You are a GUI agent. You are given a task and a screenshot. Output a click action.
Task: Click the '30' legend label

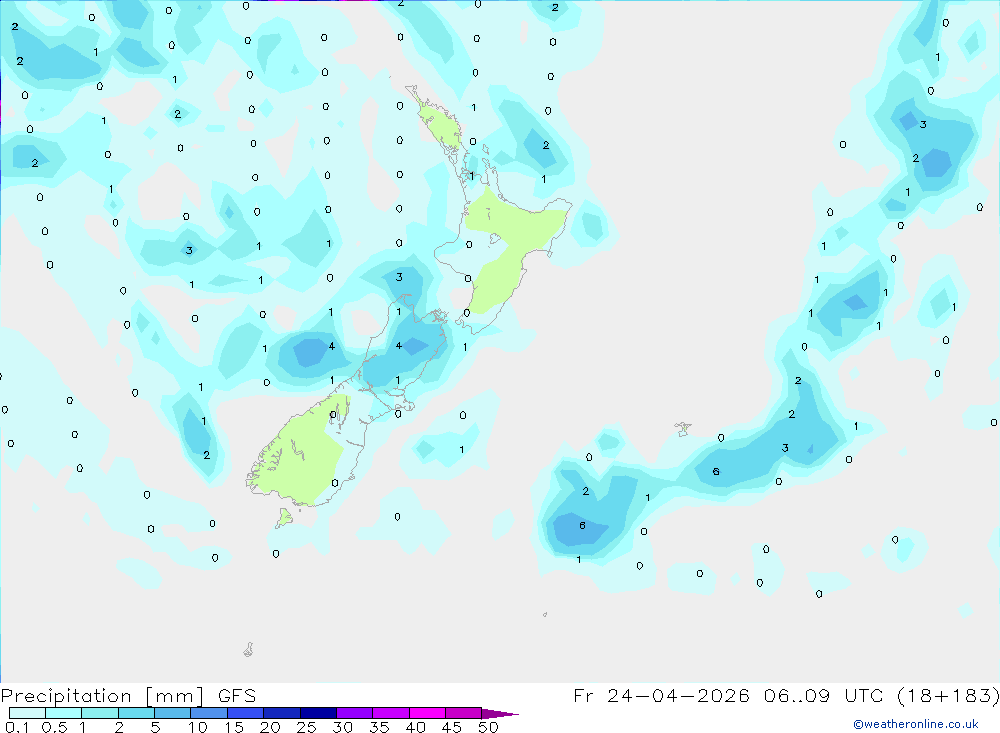point(343,727)
